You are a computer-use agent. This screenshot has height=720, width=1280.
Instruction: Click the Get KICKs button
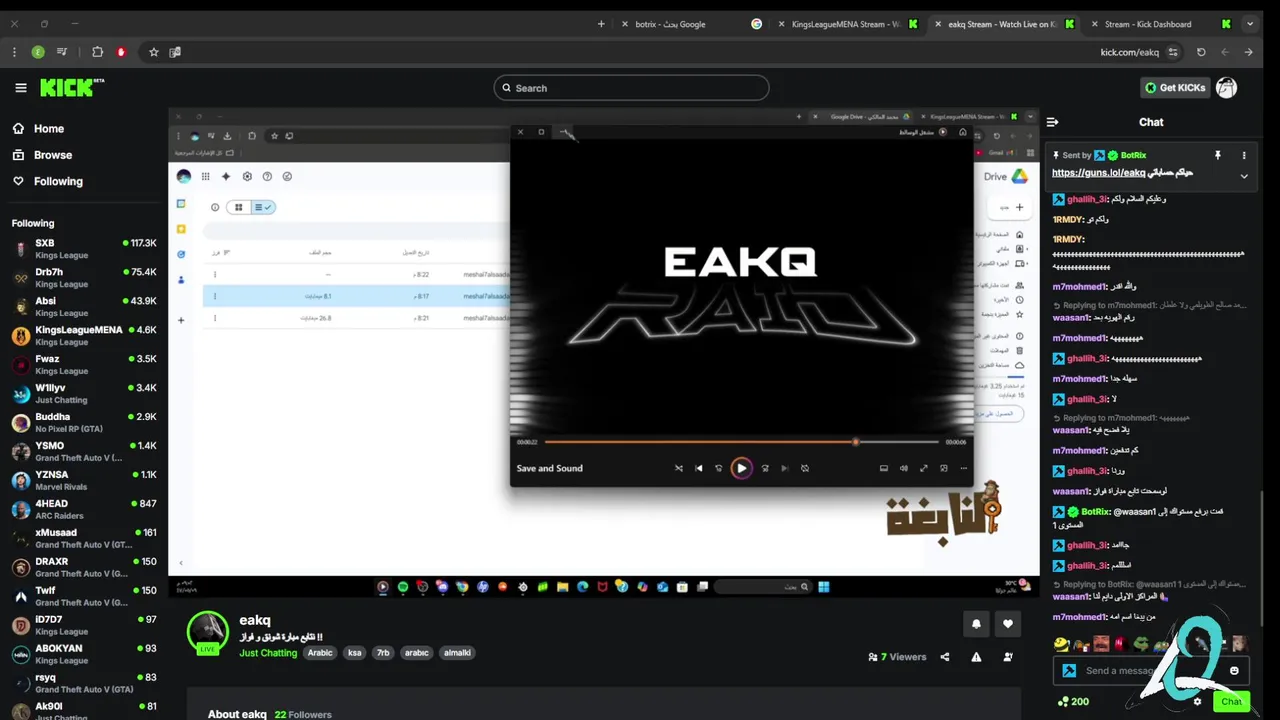1175,88
